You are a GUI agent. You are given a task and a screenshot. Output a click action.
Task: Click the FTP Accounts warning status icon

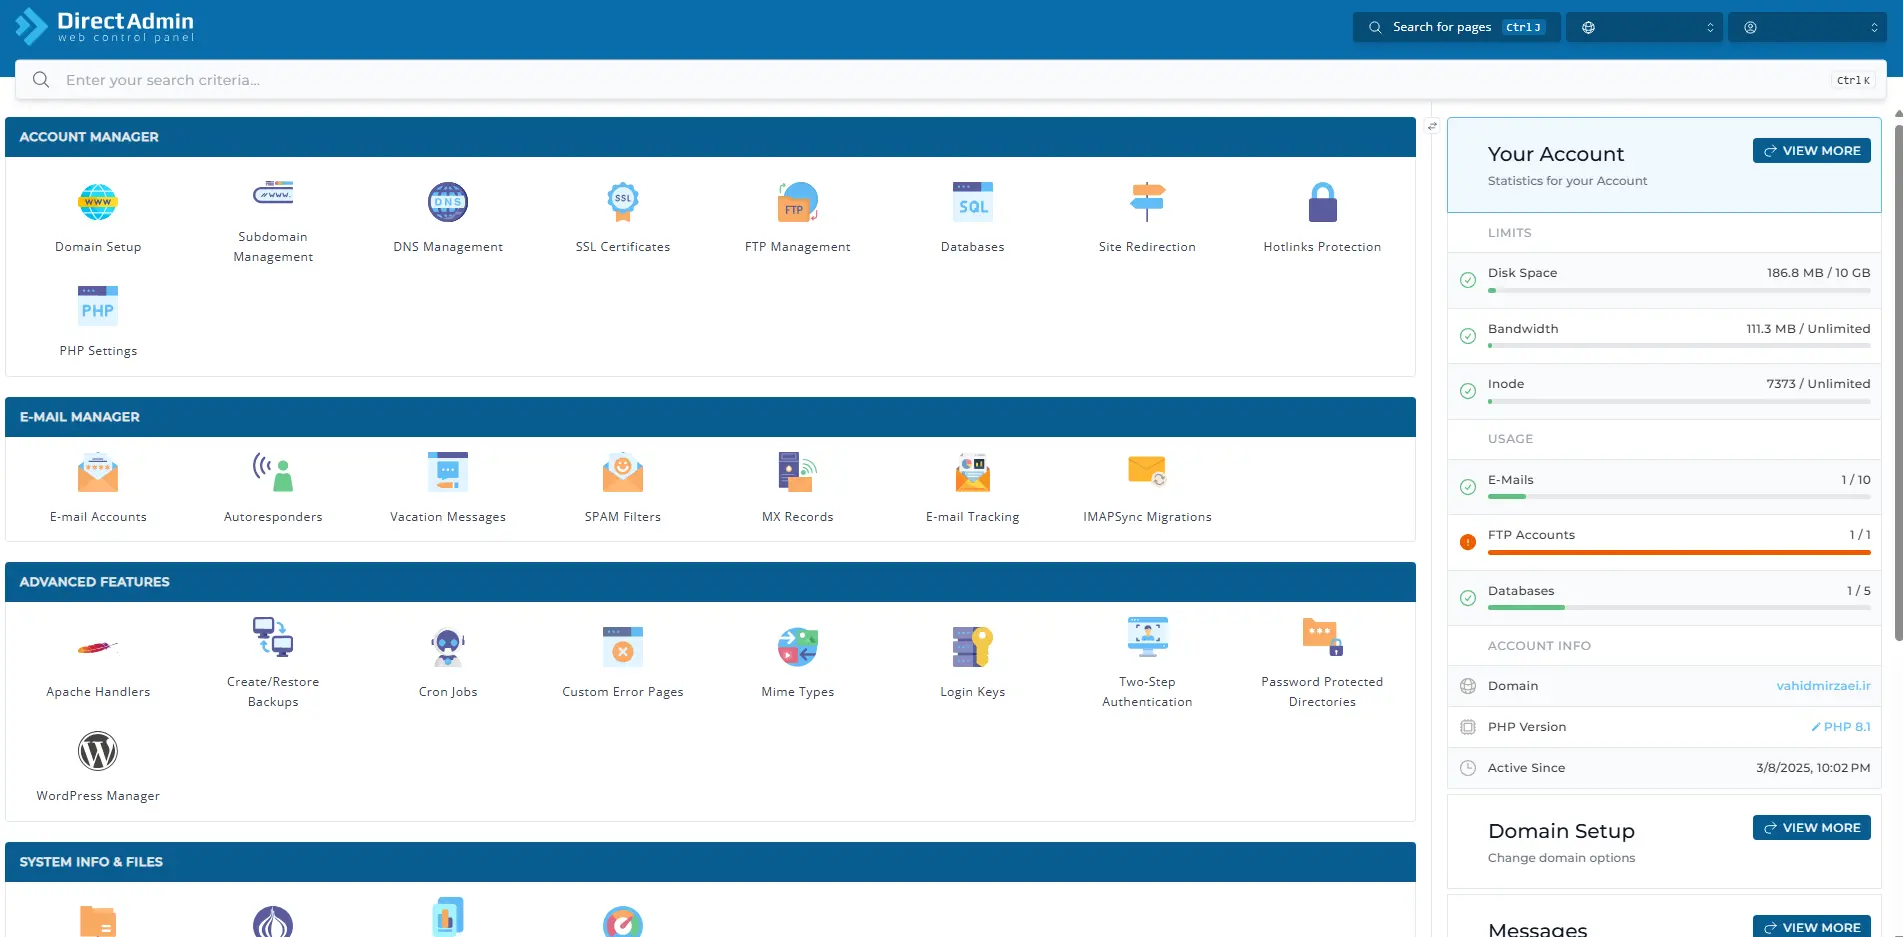click(1468, 542)
